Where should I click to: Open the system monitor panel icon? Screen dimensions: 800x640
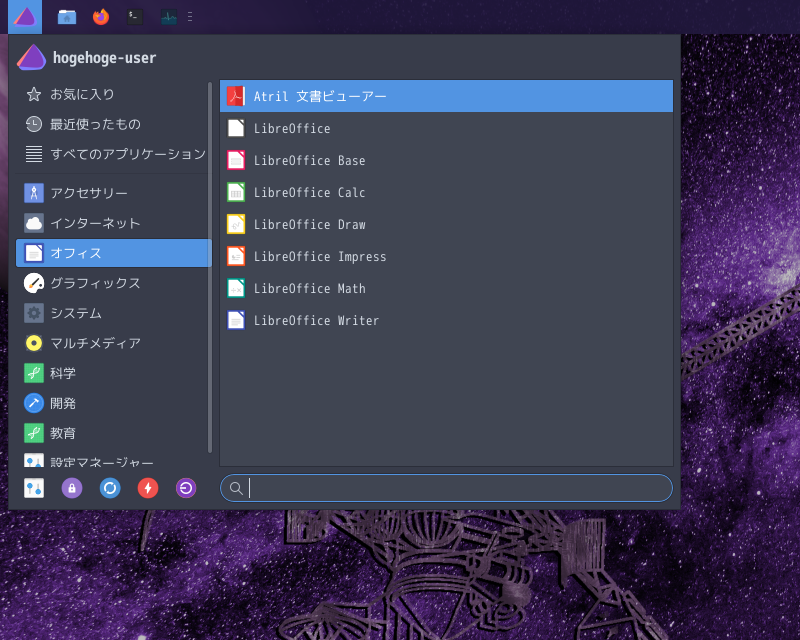click(169, 17)
